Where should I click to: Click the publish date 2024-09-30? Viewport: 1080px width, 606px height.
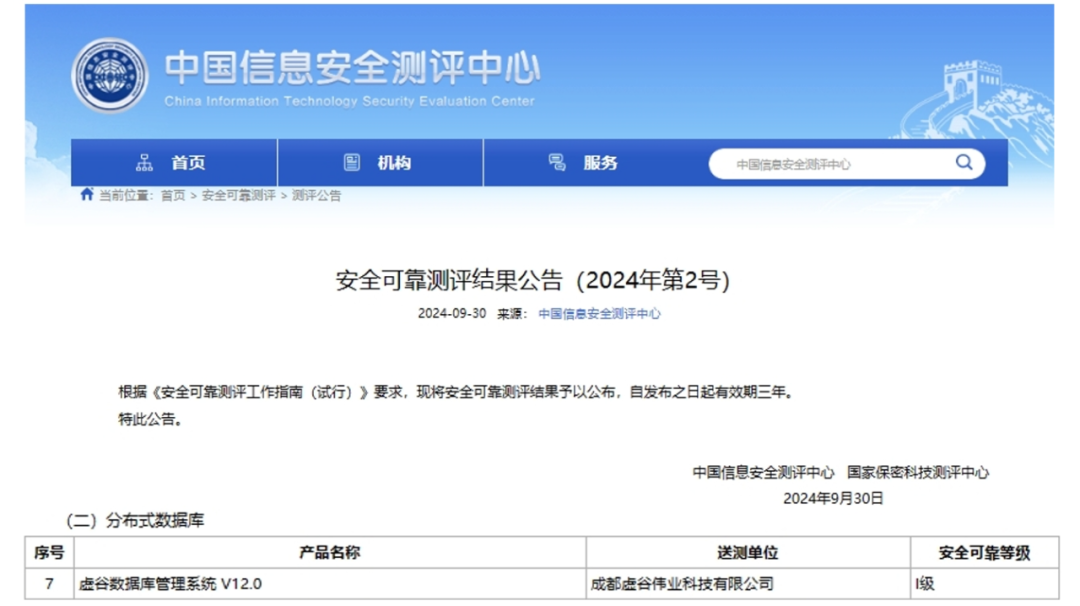coord(452,313)
